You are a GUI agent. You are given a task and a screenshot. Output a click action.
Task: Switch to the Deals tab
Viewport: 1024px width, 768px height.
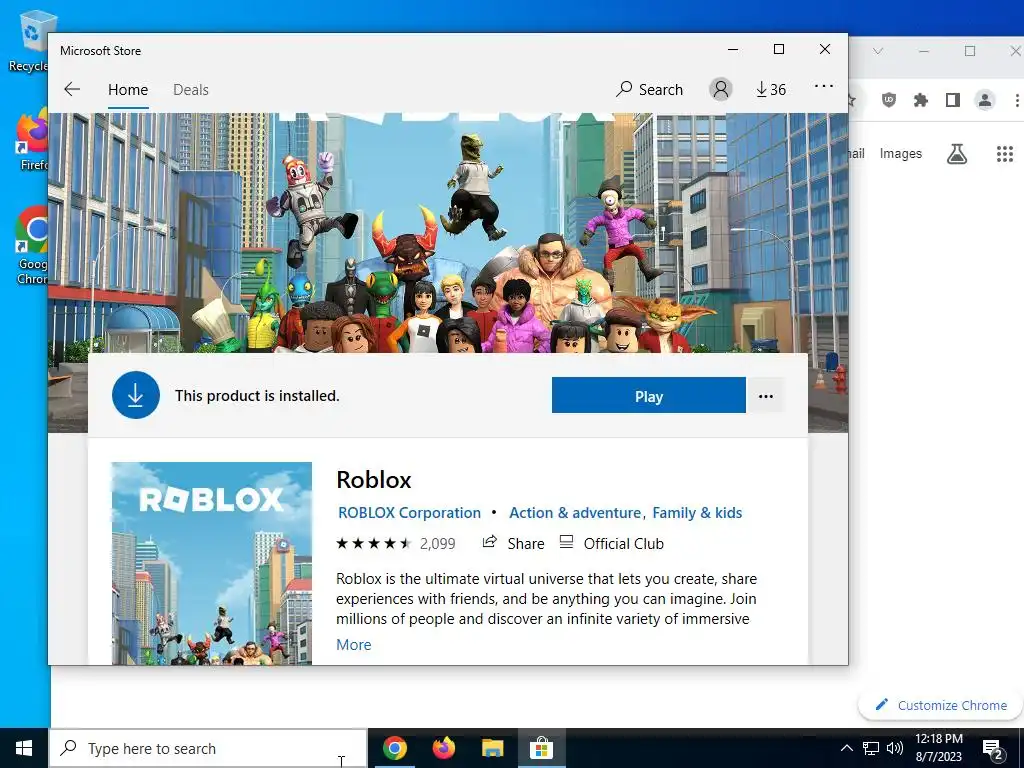click(x=191, y=89)
